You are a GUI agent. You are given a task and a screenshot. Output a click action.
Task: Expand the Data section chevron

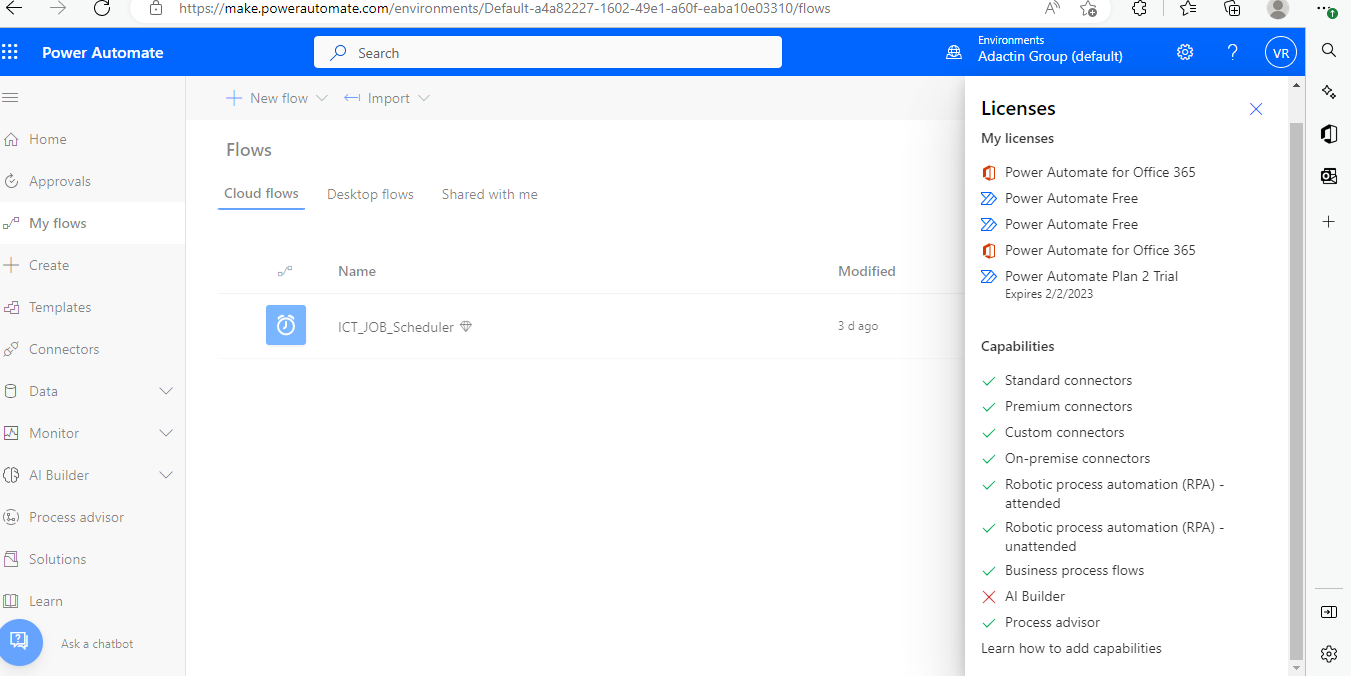[x=166, y=390]
